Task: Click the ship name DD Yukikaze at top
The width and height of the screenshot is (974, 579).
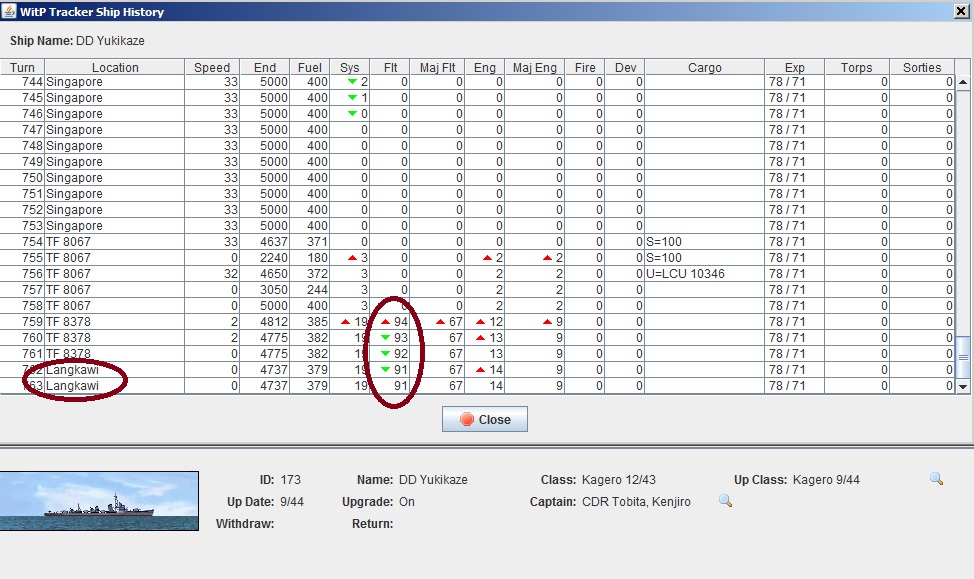Action: pyautogui.click(x=110, y=40)
